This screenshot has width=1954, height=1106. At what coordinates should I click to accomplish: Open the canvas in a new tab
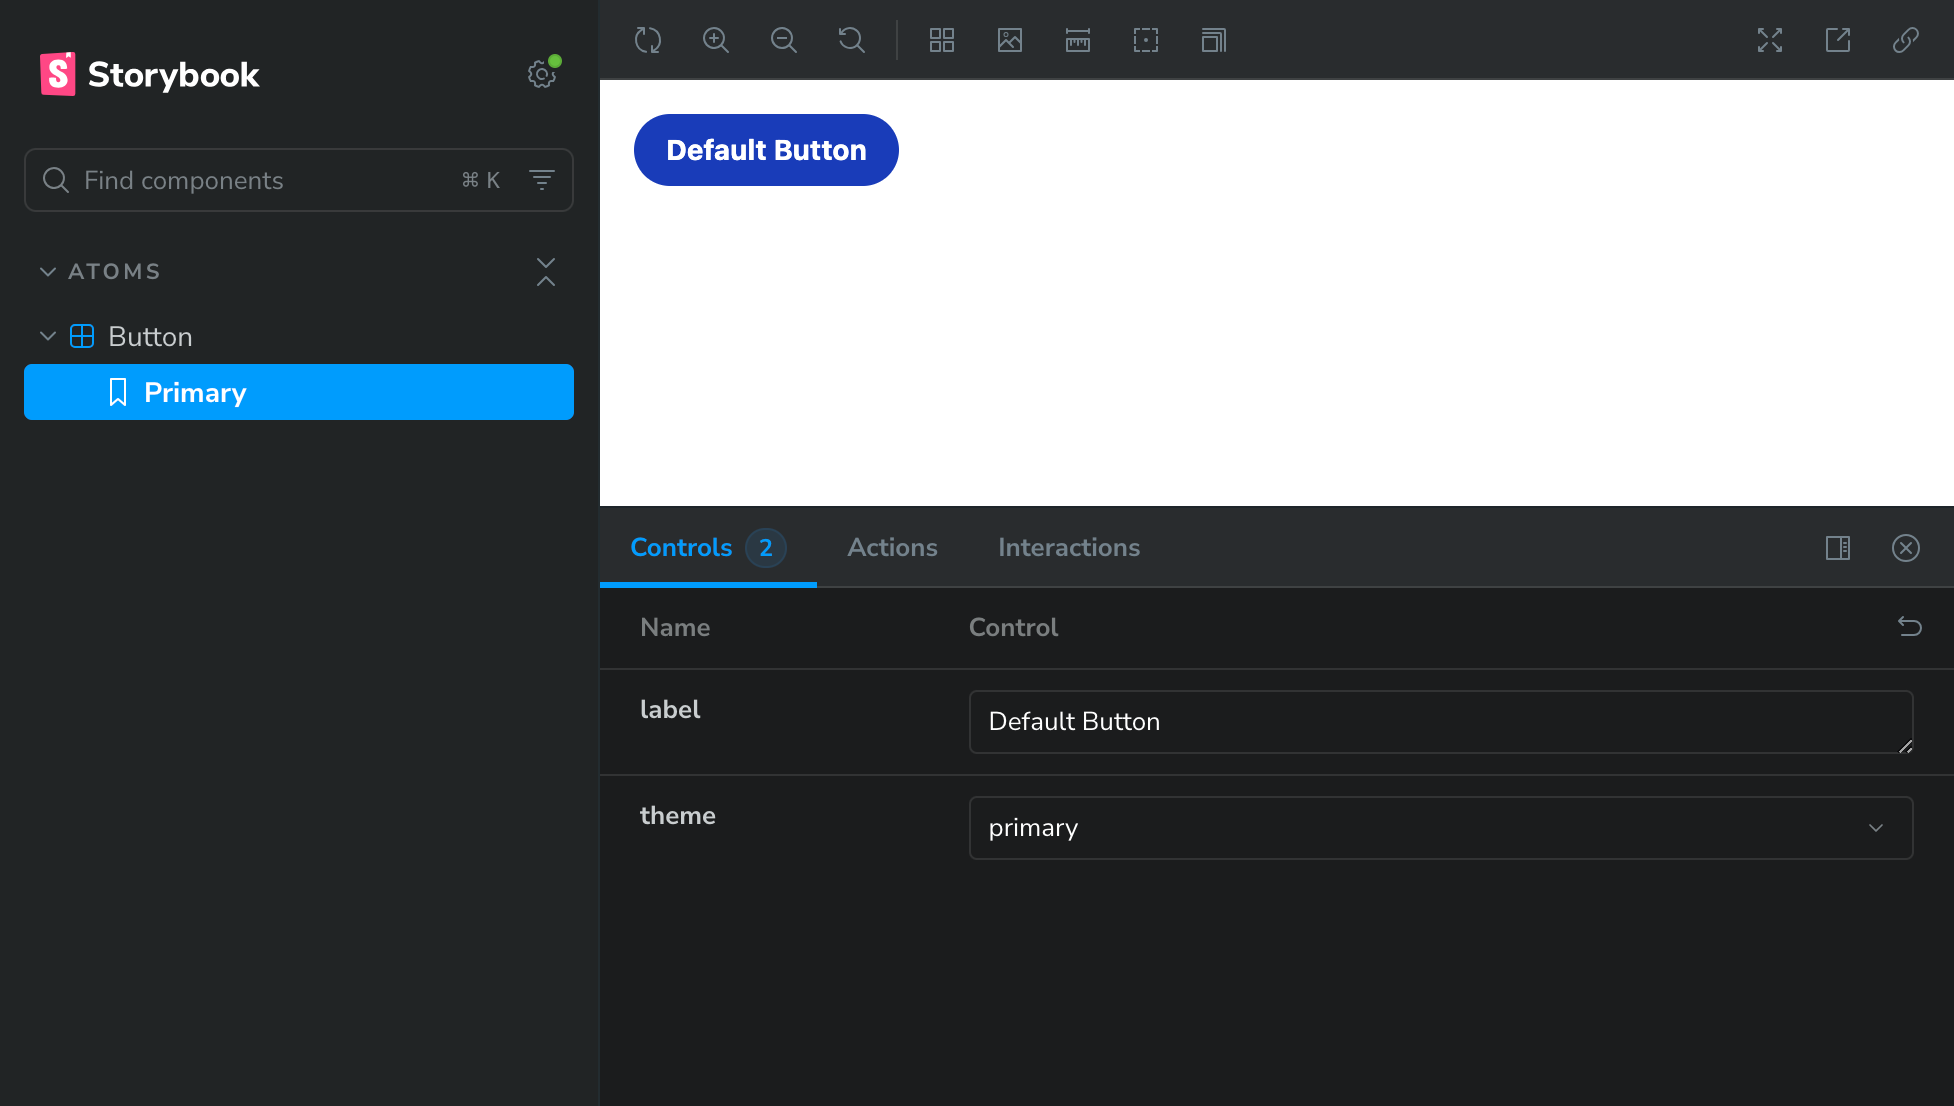pos(1837,40)
